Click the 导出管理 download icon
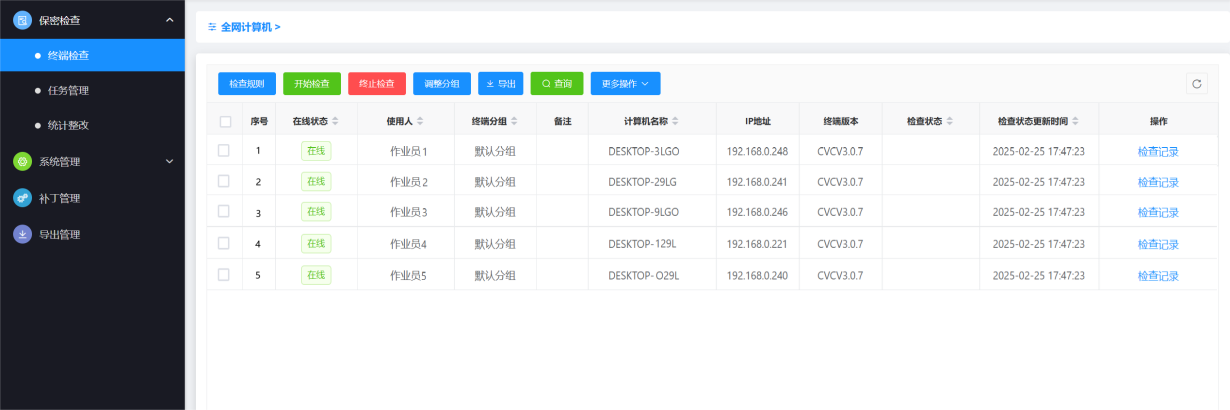1230x410 pixels. (x=22, y=235)
